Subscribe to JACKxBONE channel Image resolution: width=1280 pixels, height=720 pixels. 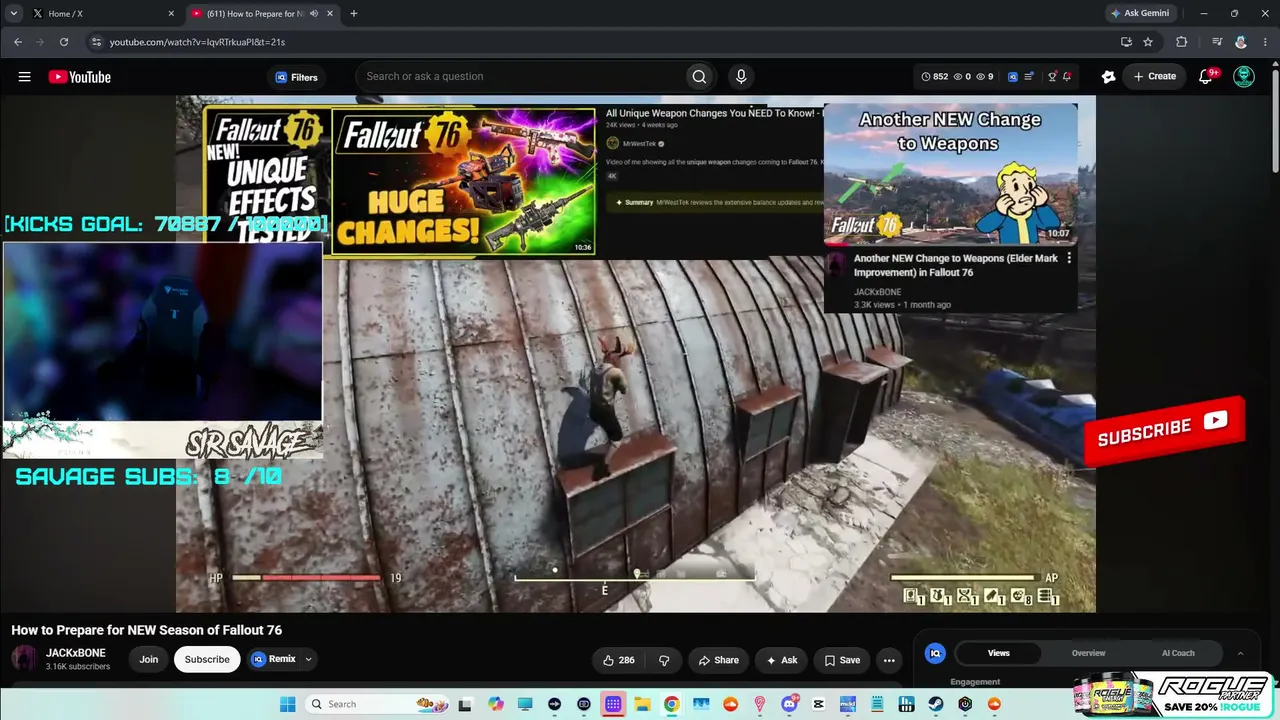tap(207, 659)
